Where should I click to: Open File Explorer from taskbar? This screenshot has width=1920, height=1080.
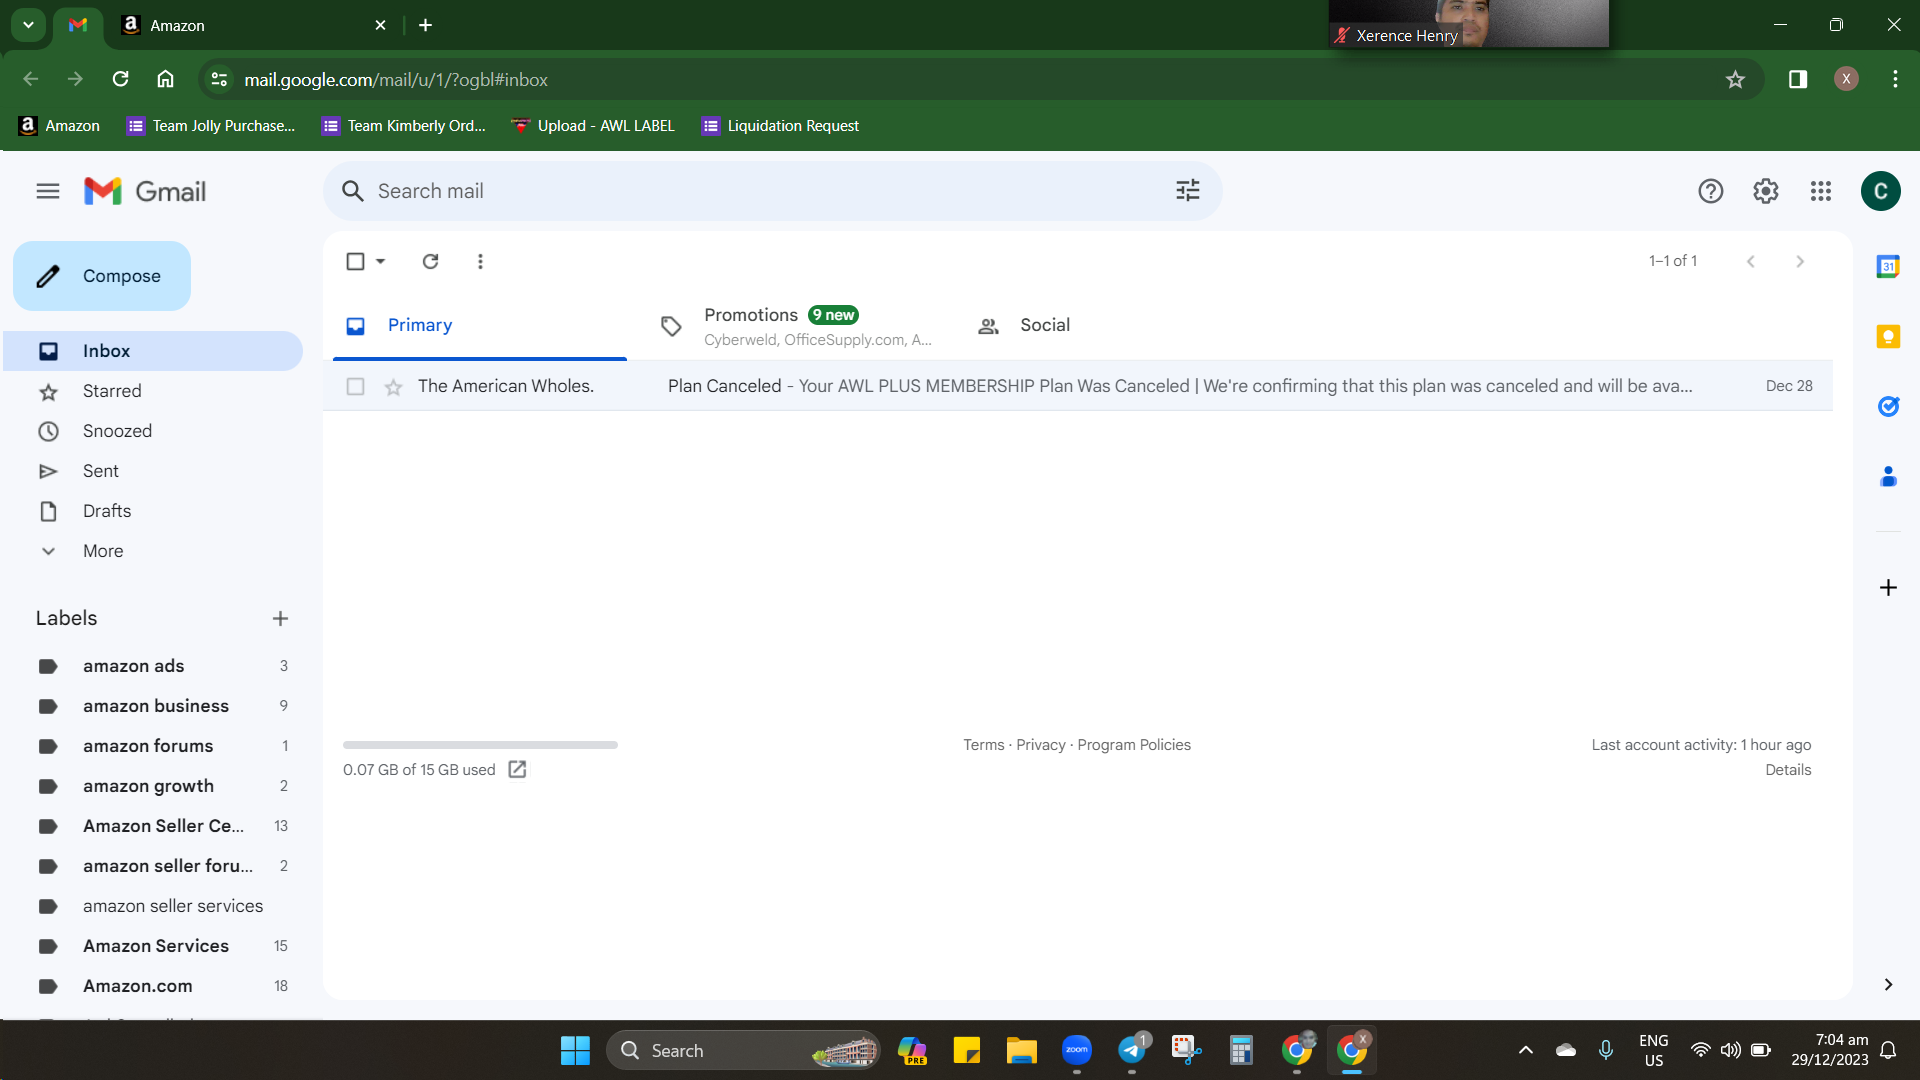(x=1021, y=1050)
